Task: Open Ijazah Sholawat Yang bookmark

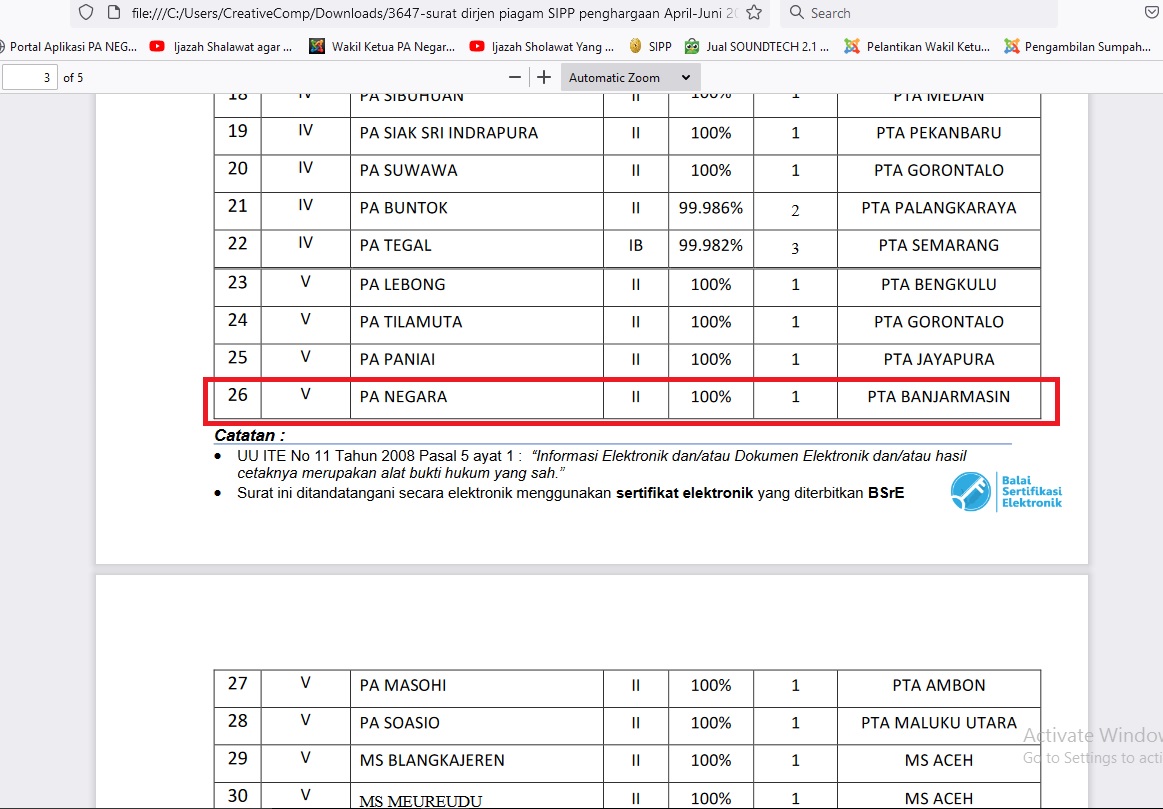Action: 542,47
